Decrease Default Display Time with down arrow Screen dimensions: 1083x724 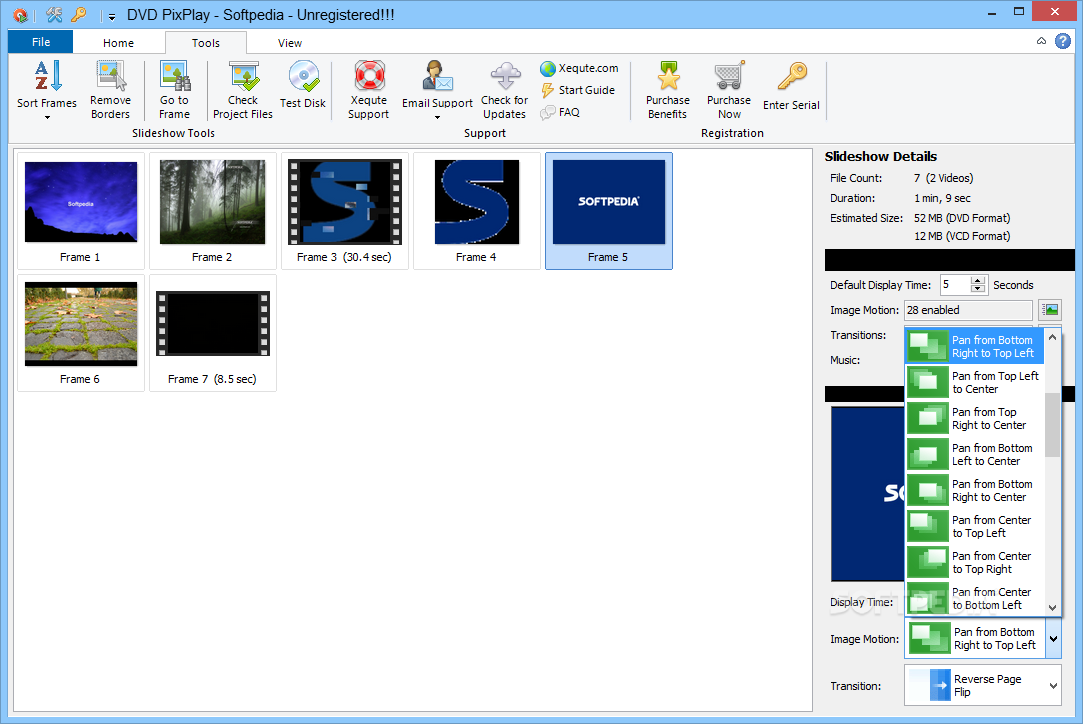tap(977, 289)
